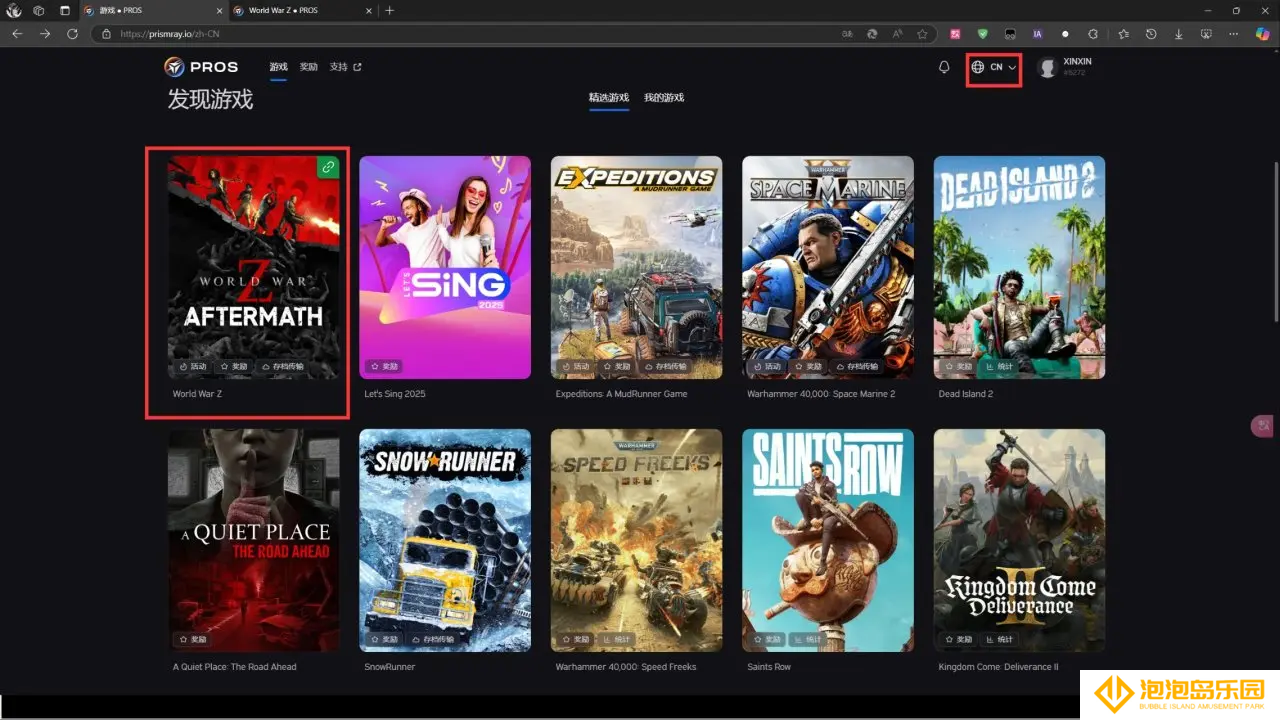
Task: Click the page vertical scrollbar
Action: click(1274, 240)
